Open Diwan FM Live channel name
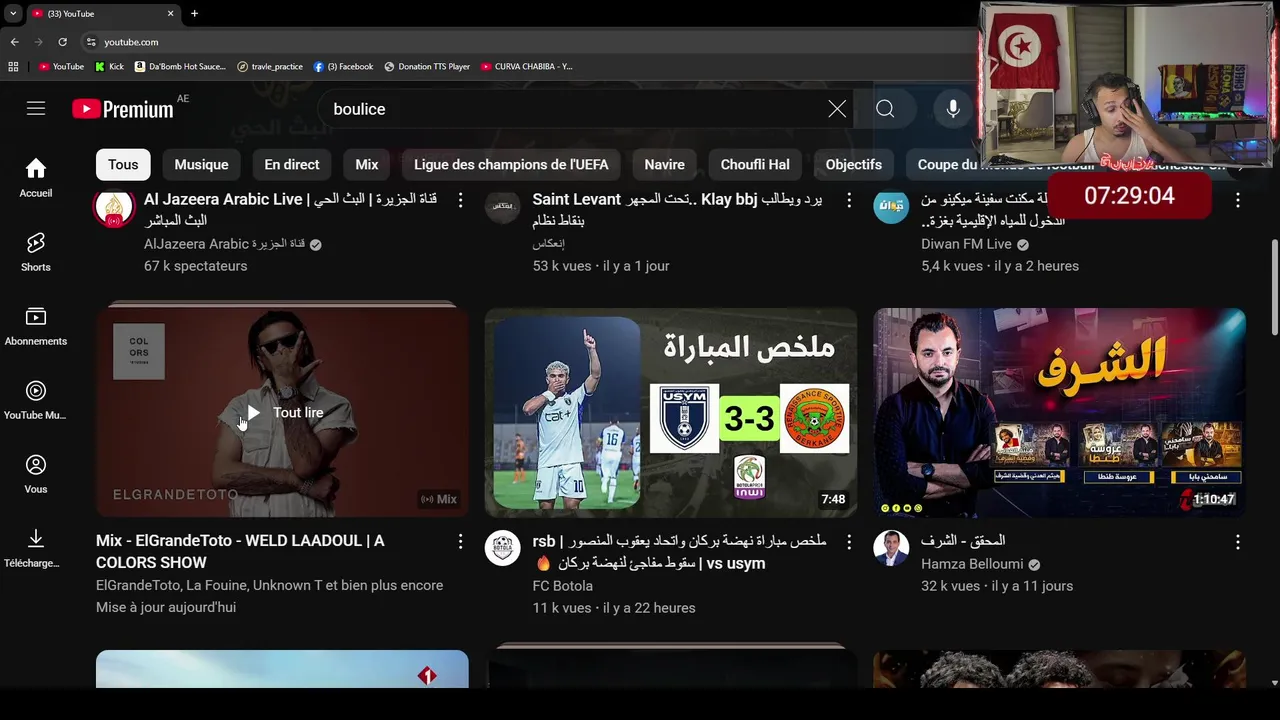The image size is (1280, 720). click(966, 244)
